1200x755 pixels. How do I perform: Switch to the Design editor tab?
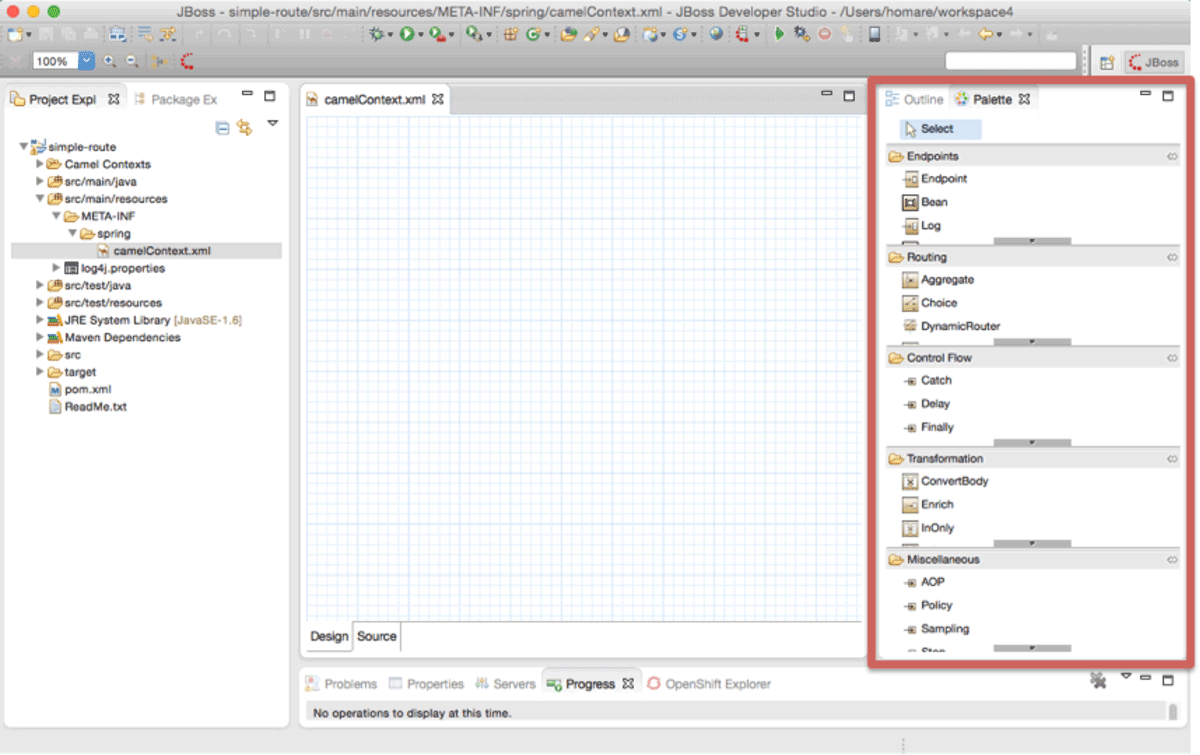(329, 636)
